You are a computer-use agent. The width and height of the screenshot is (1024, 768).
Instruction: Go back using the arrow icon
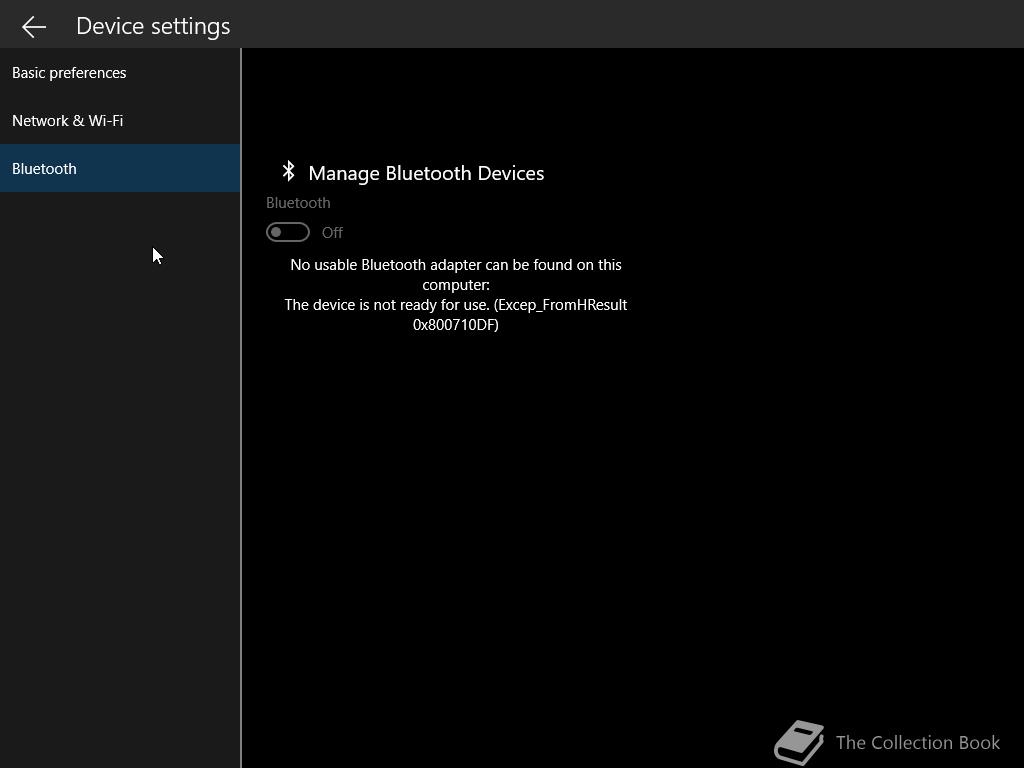click(33, 27)
